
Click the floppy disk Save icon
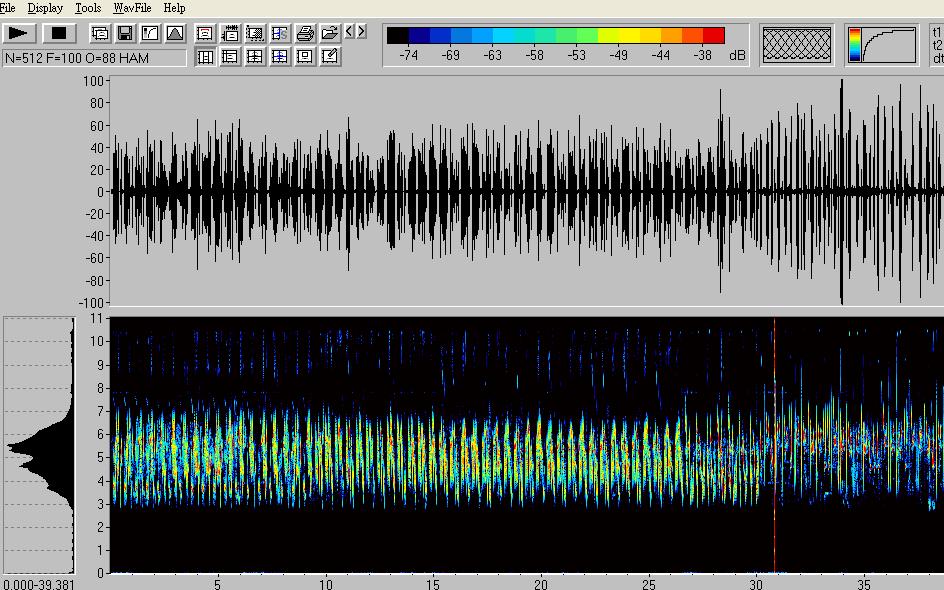coord(125,33)
